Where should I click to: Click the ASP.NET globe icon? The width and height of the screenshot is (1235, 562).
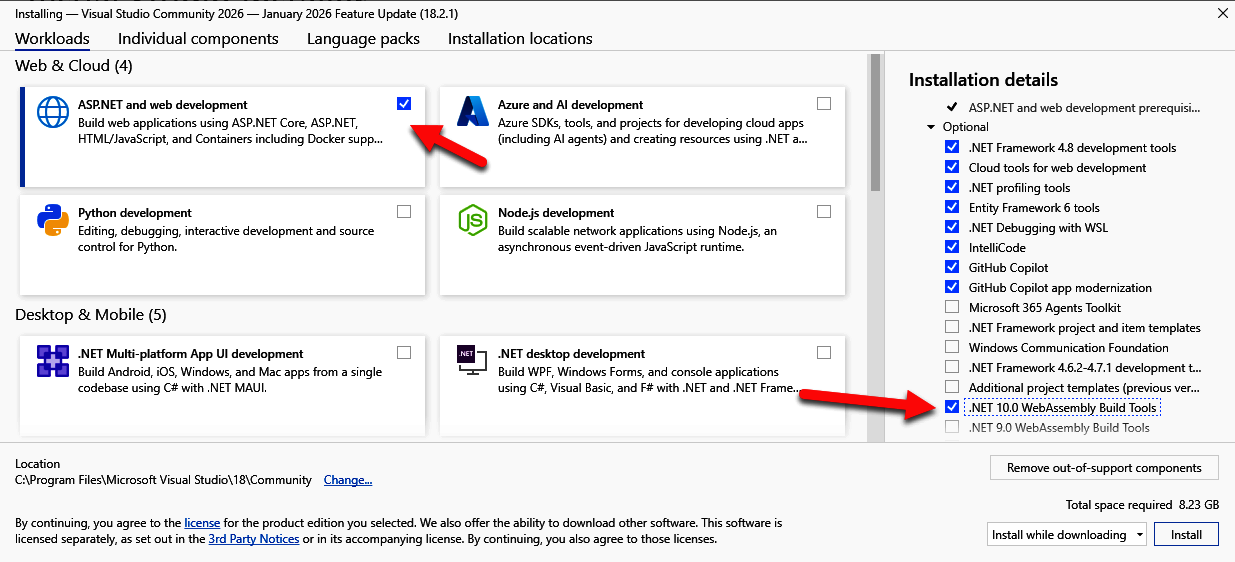52,112
